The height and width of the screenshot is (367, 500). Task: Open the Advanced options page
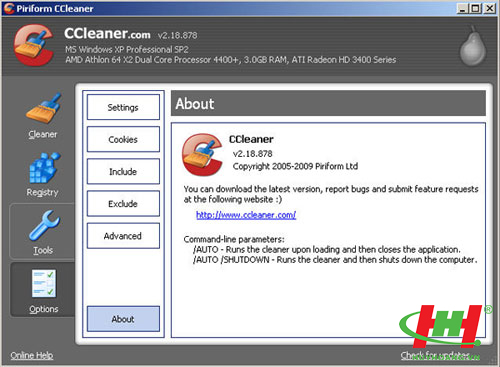tap(123, 236)
